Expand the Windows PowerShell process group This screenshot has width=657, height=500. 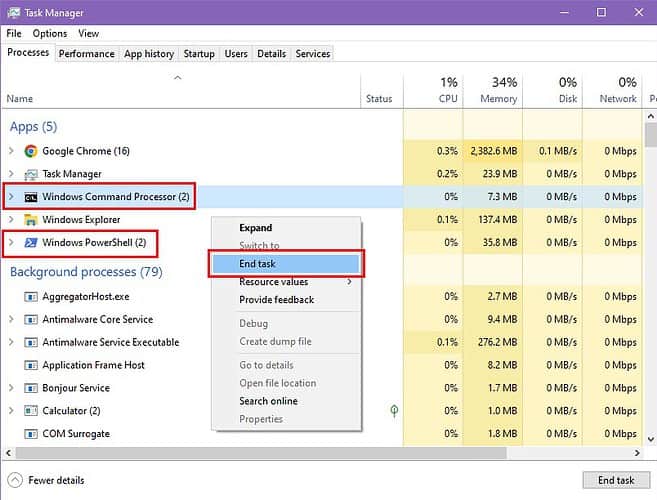pyautogui.click(x=11, y=243)
